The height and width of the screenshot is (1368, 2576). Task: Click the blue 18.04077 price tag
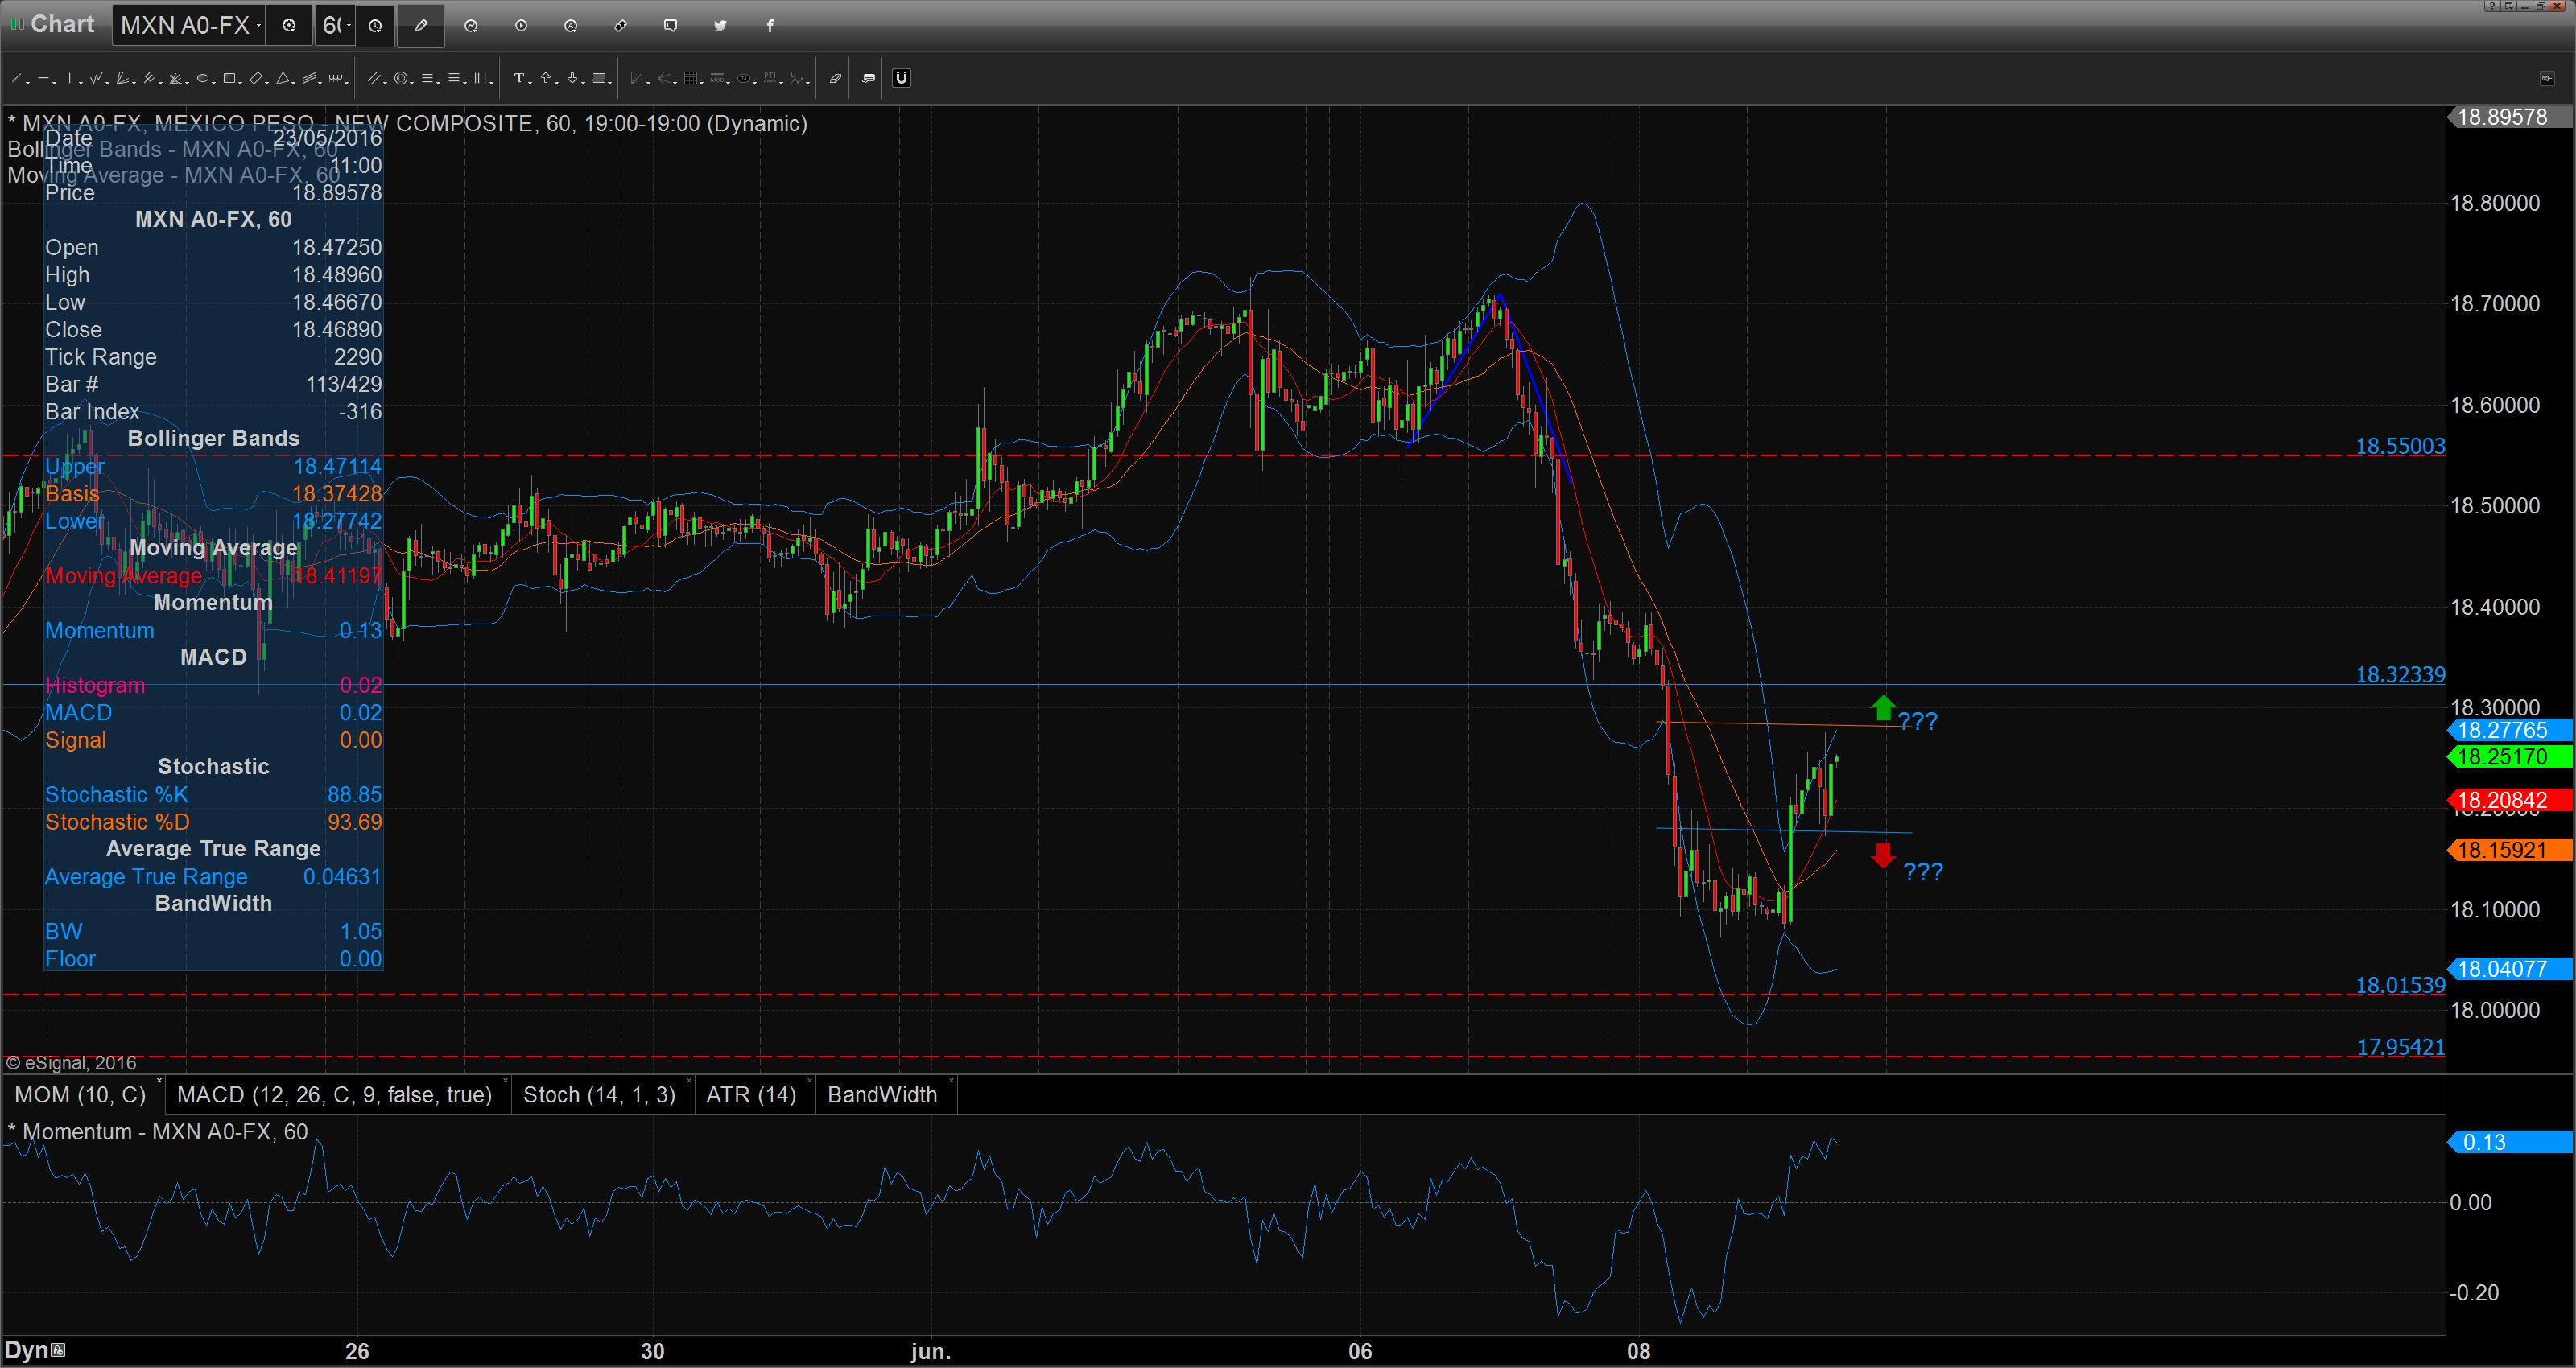(x=2510, y=969)
